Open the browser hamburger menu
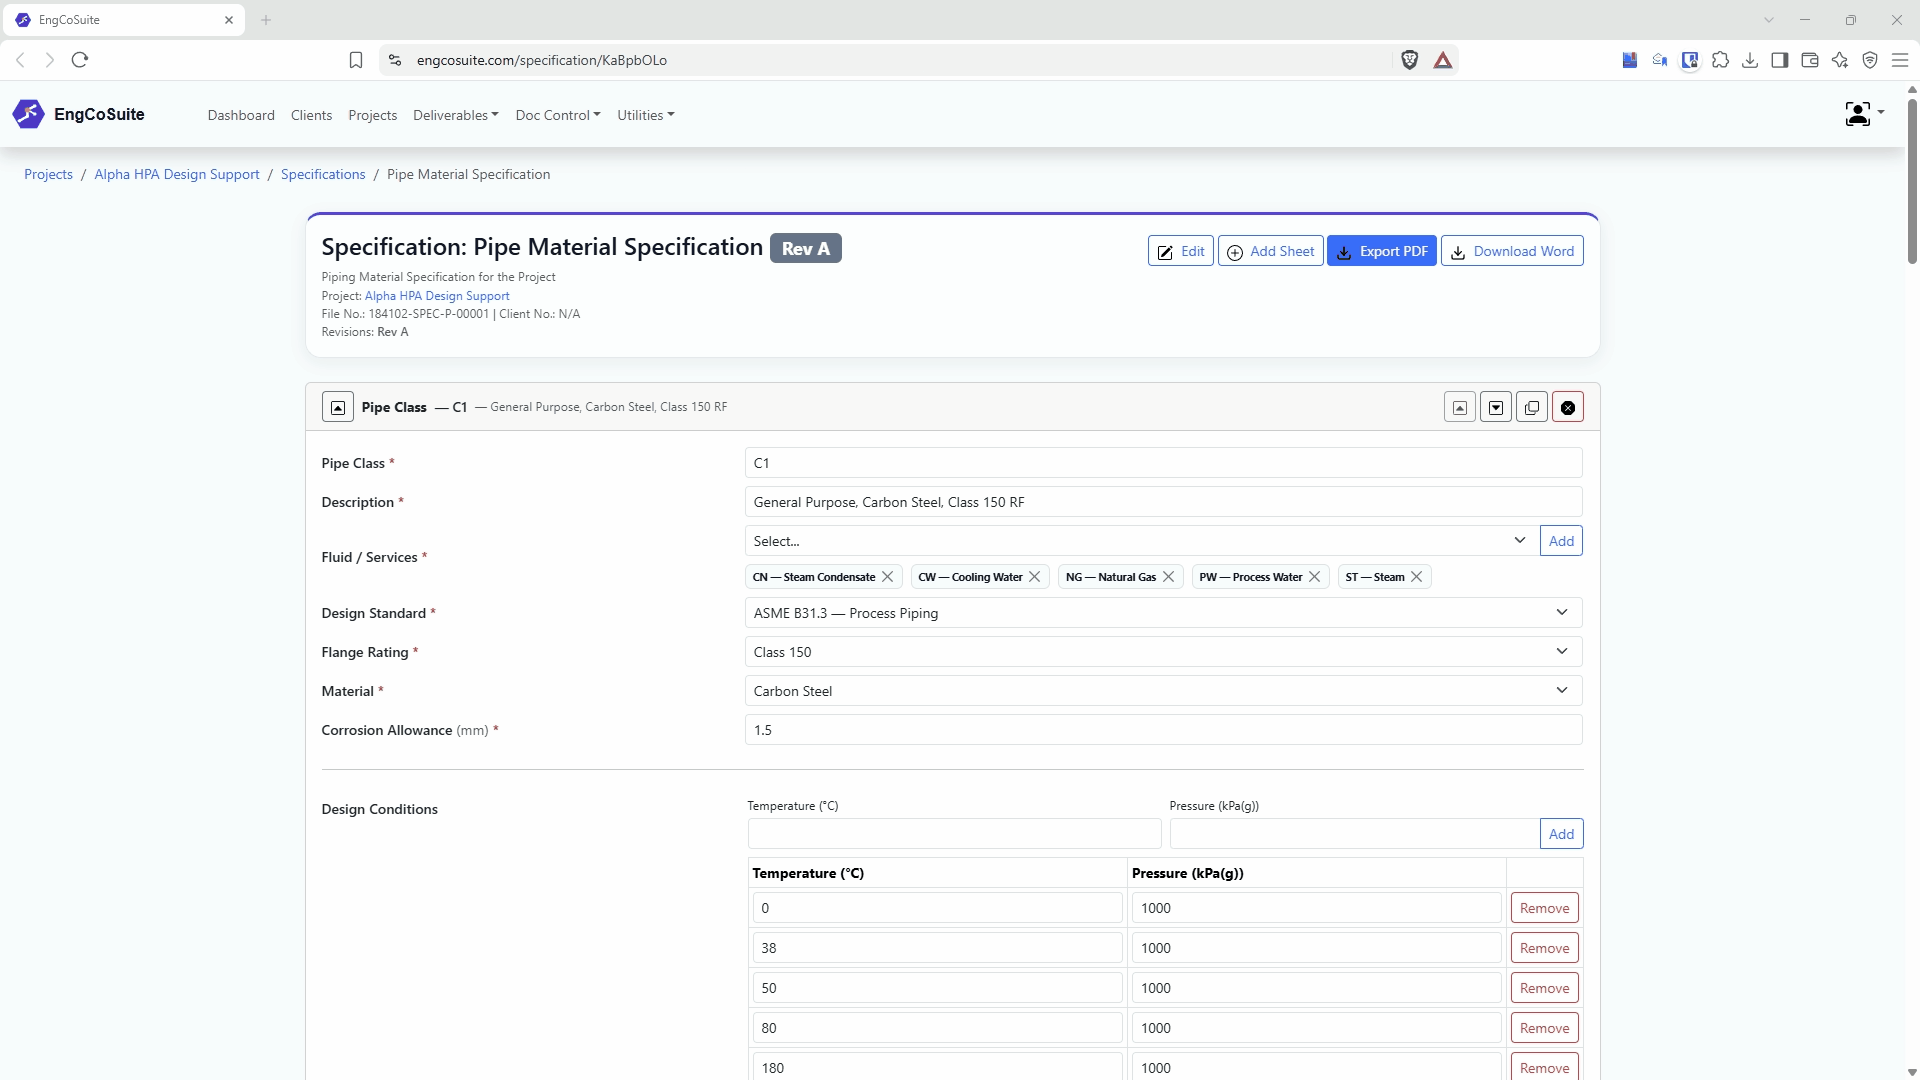The width and height of the screenshot is (1920, 1080). click(x=1900, y=60)
